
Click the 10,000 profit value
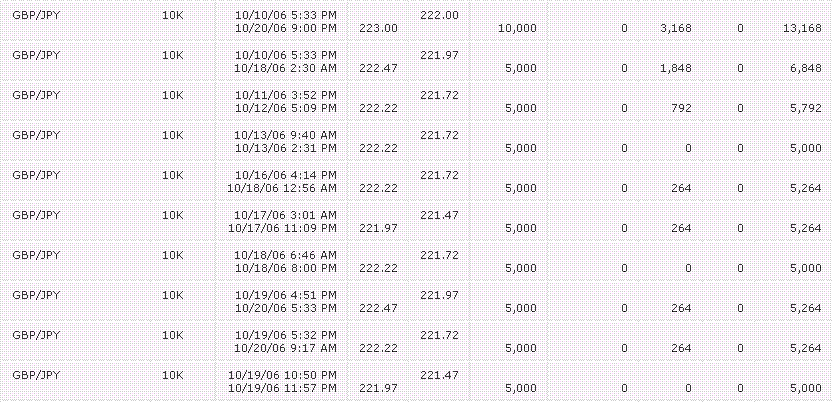(x=517, y=28)
